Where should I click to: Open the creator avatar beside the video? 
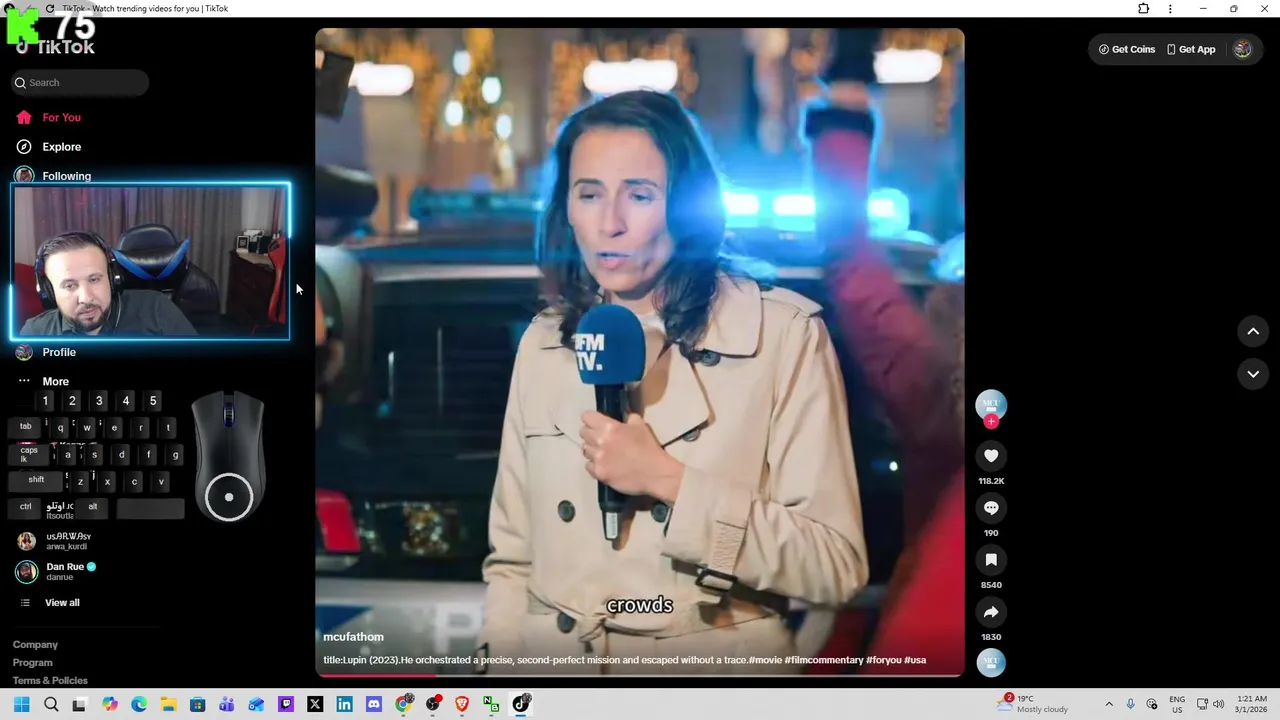click(x=991, y=404)
